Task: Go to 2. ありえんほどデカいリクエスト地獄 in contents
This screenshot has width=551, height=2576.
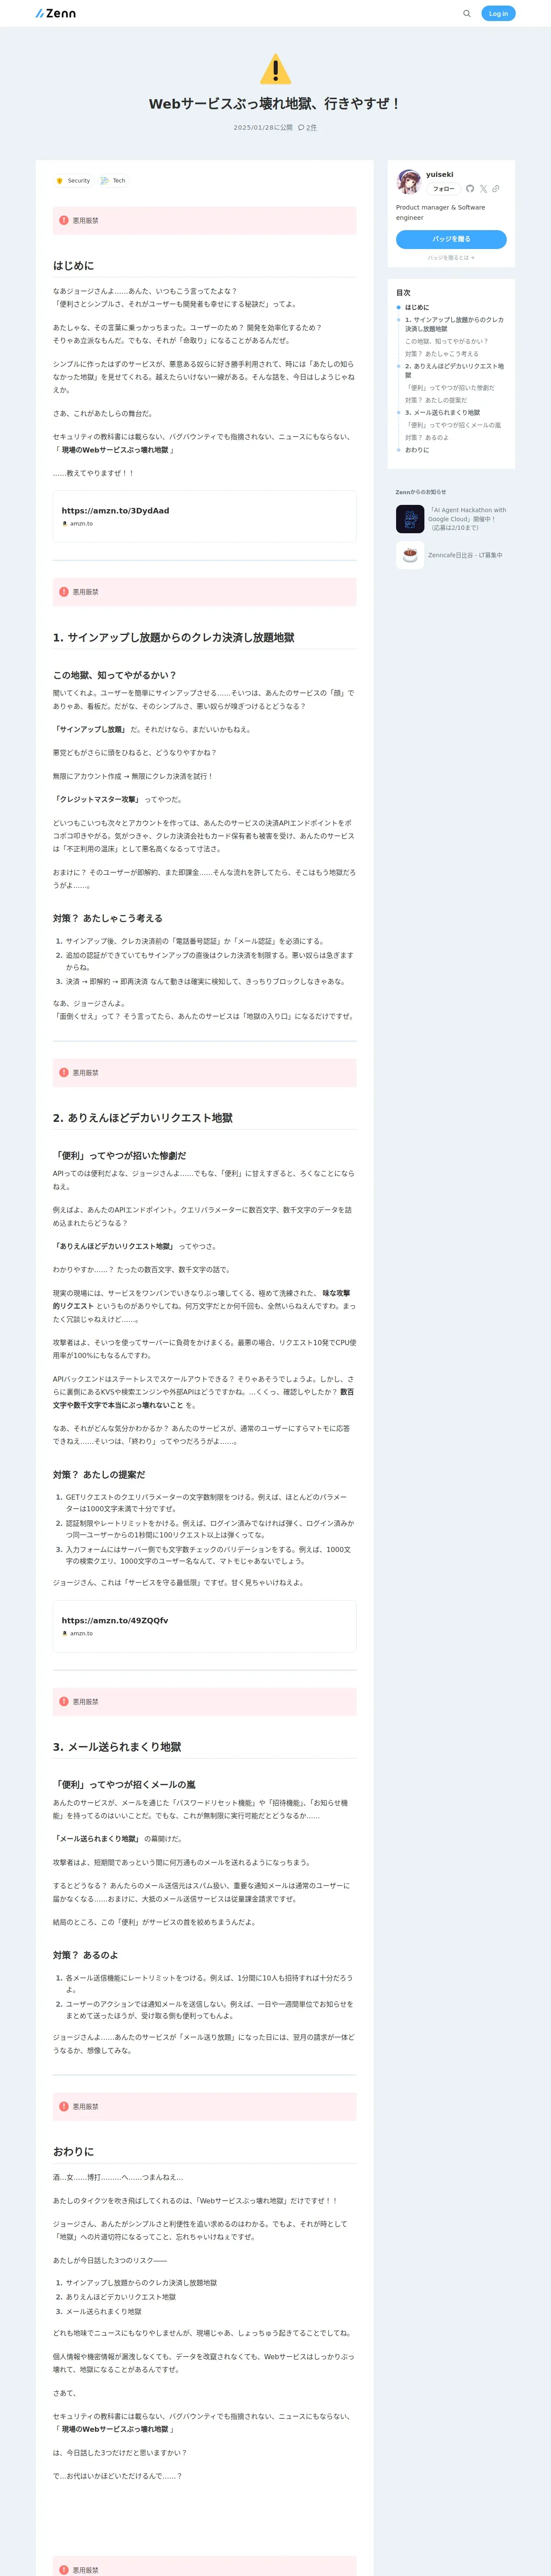Action: (x=455, y=370)
